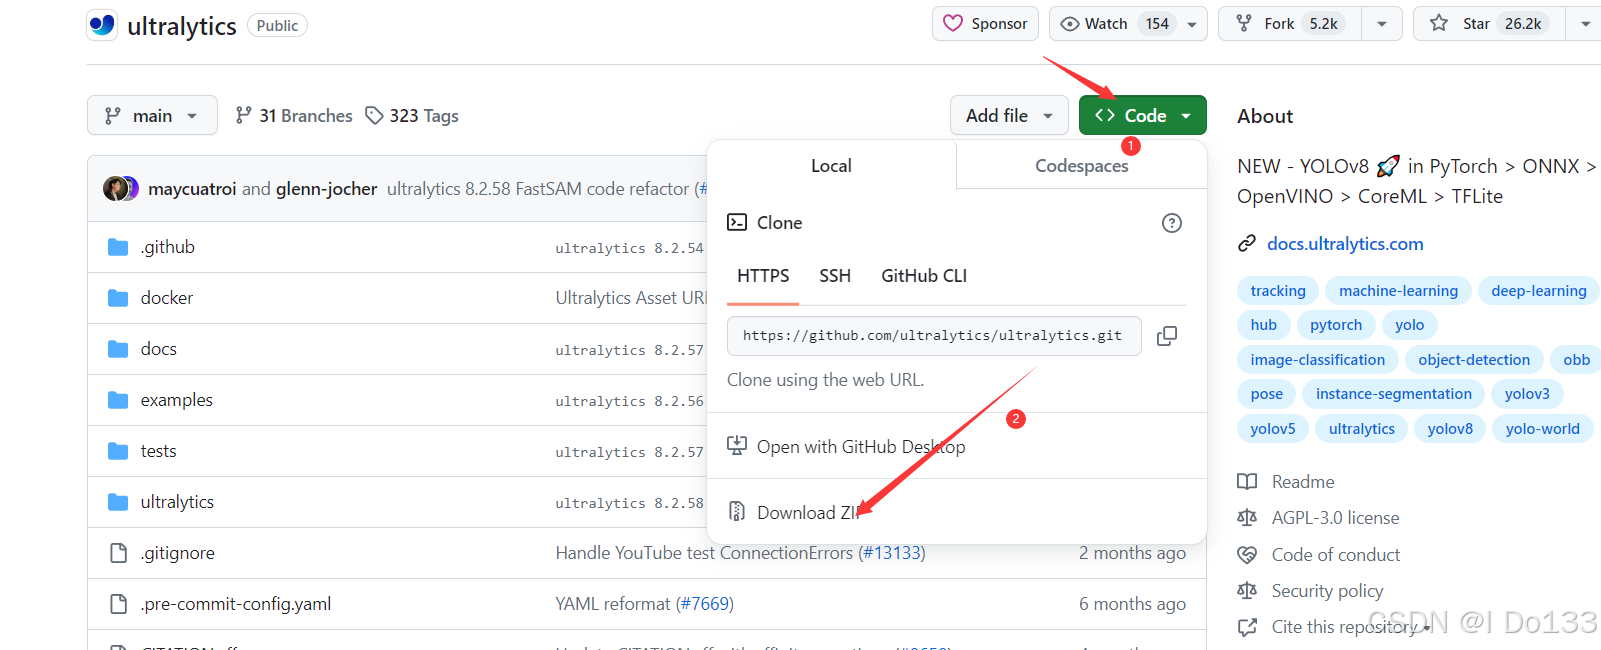Click the Fork button
1601x650 pixels.
1290,24
